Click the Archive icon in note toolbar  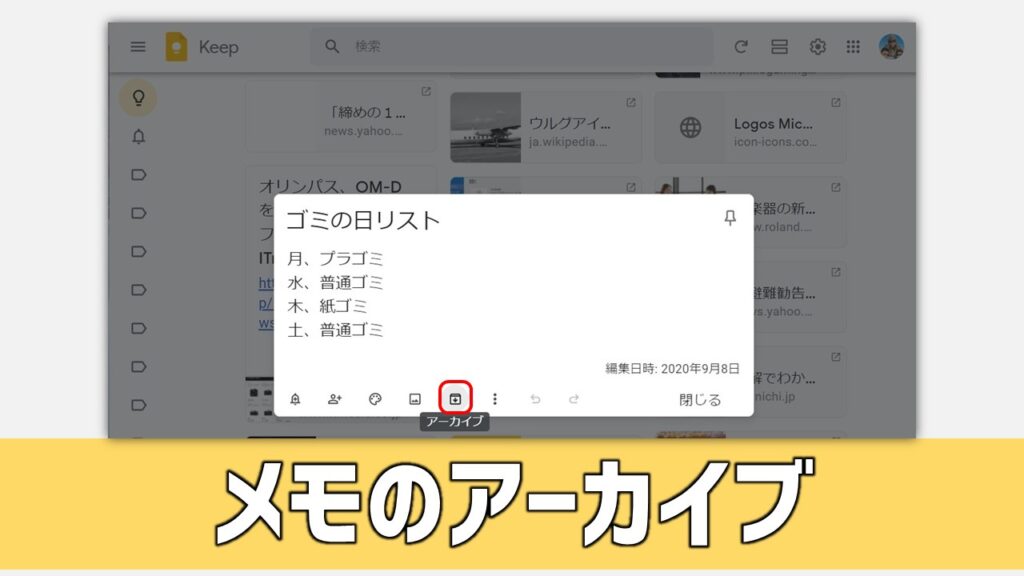(455, 399)
